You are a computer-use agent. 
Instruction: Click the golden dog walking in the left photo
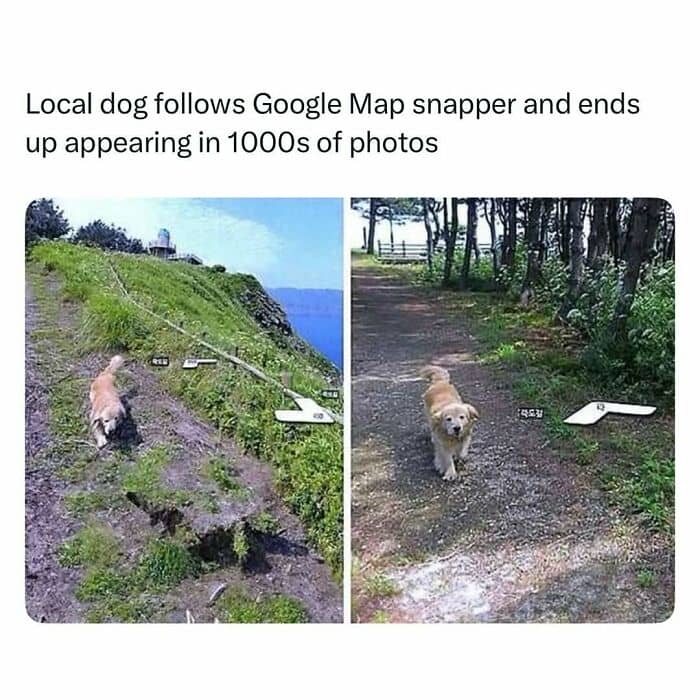(107, 401)
